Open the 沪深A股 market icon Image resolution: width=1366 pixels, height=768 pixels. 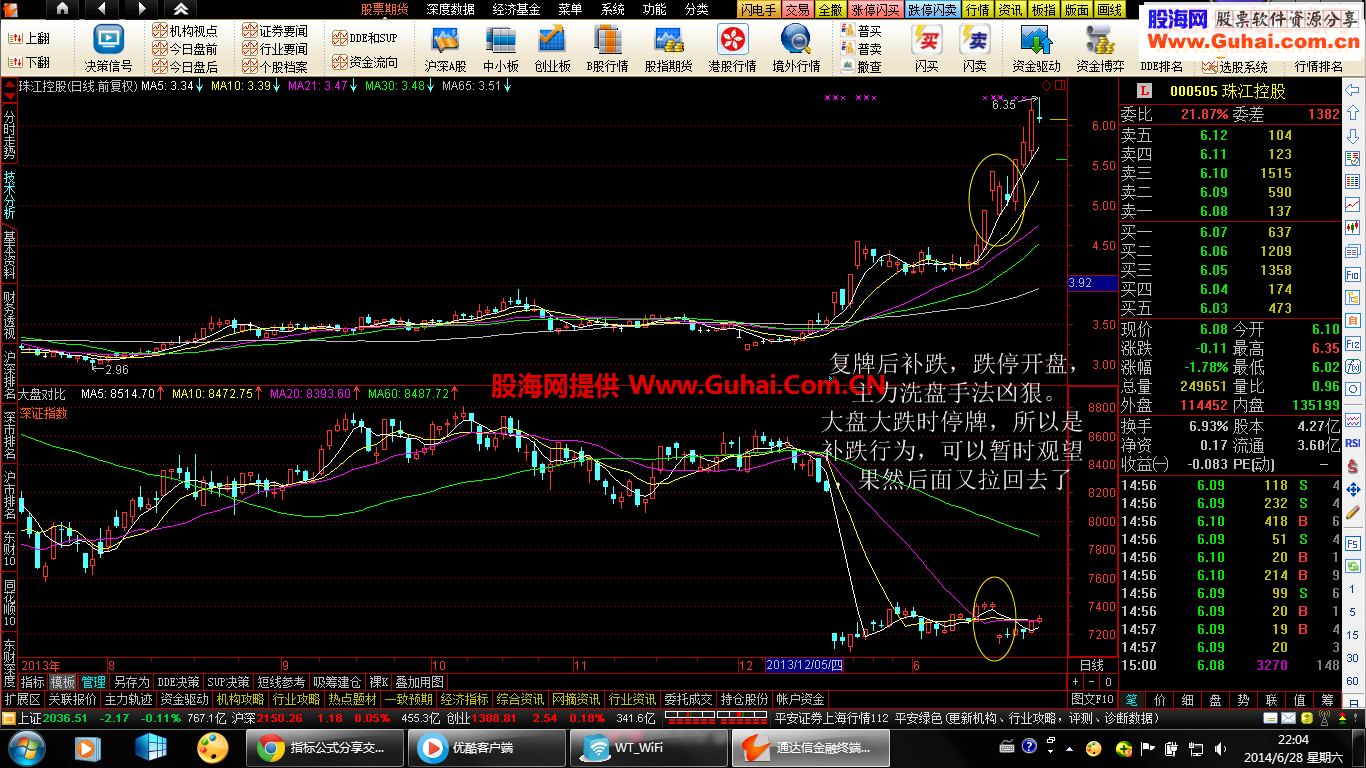coord(445,48)
